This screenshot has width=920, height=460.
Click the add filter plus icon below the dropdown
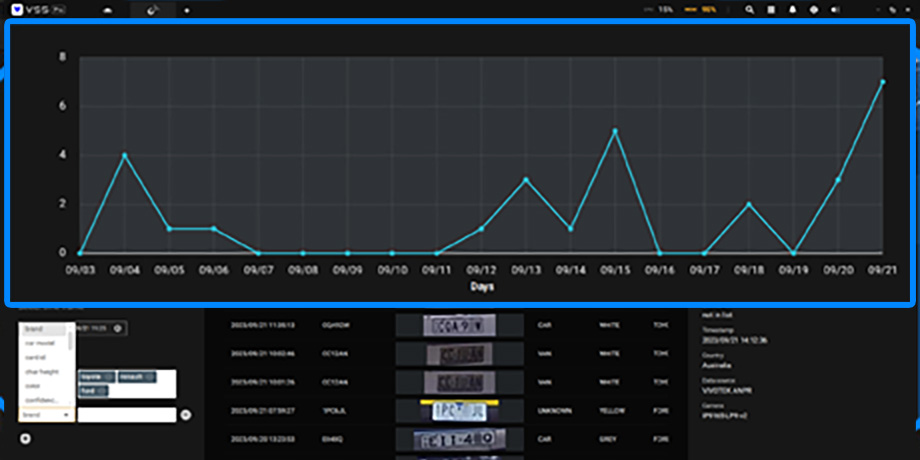pyautogui.click(x=25, y=438)
